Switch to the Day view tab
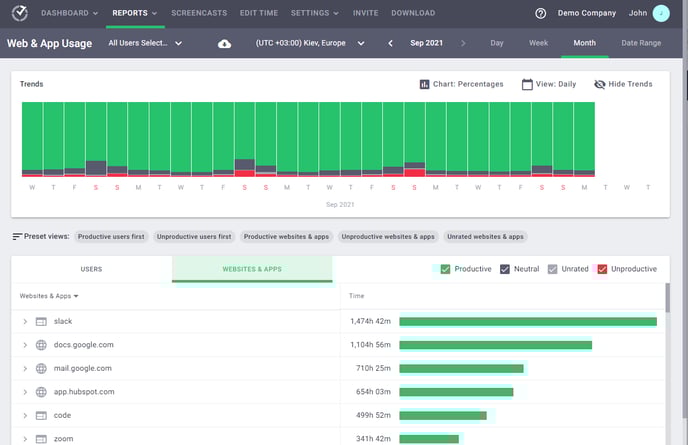The height and width of the screenshot is (445, 688). (497, 43)
